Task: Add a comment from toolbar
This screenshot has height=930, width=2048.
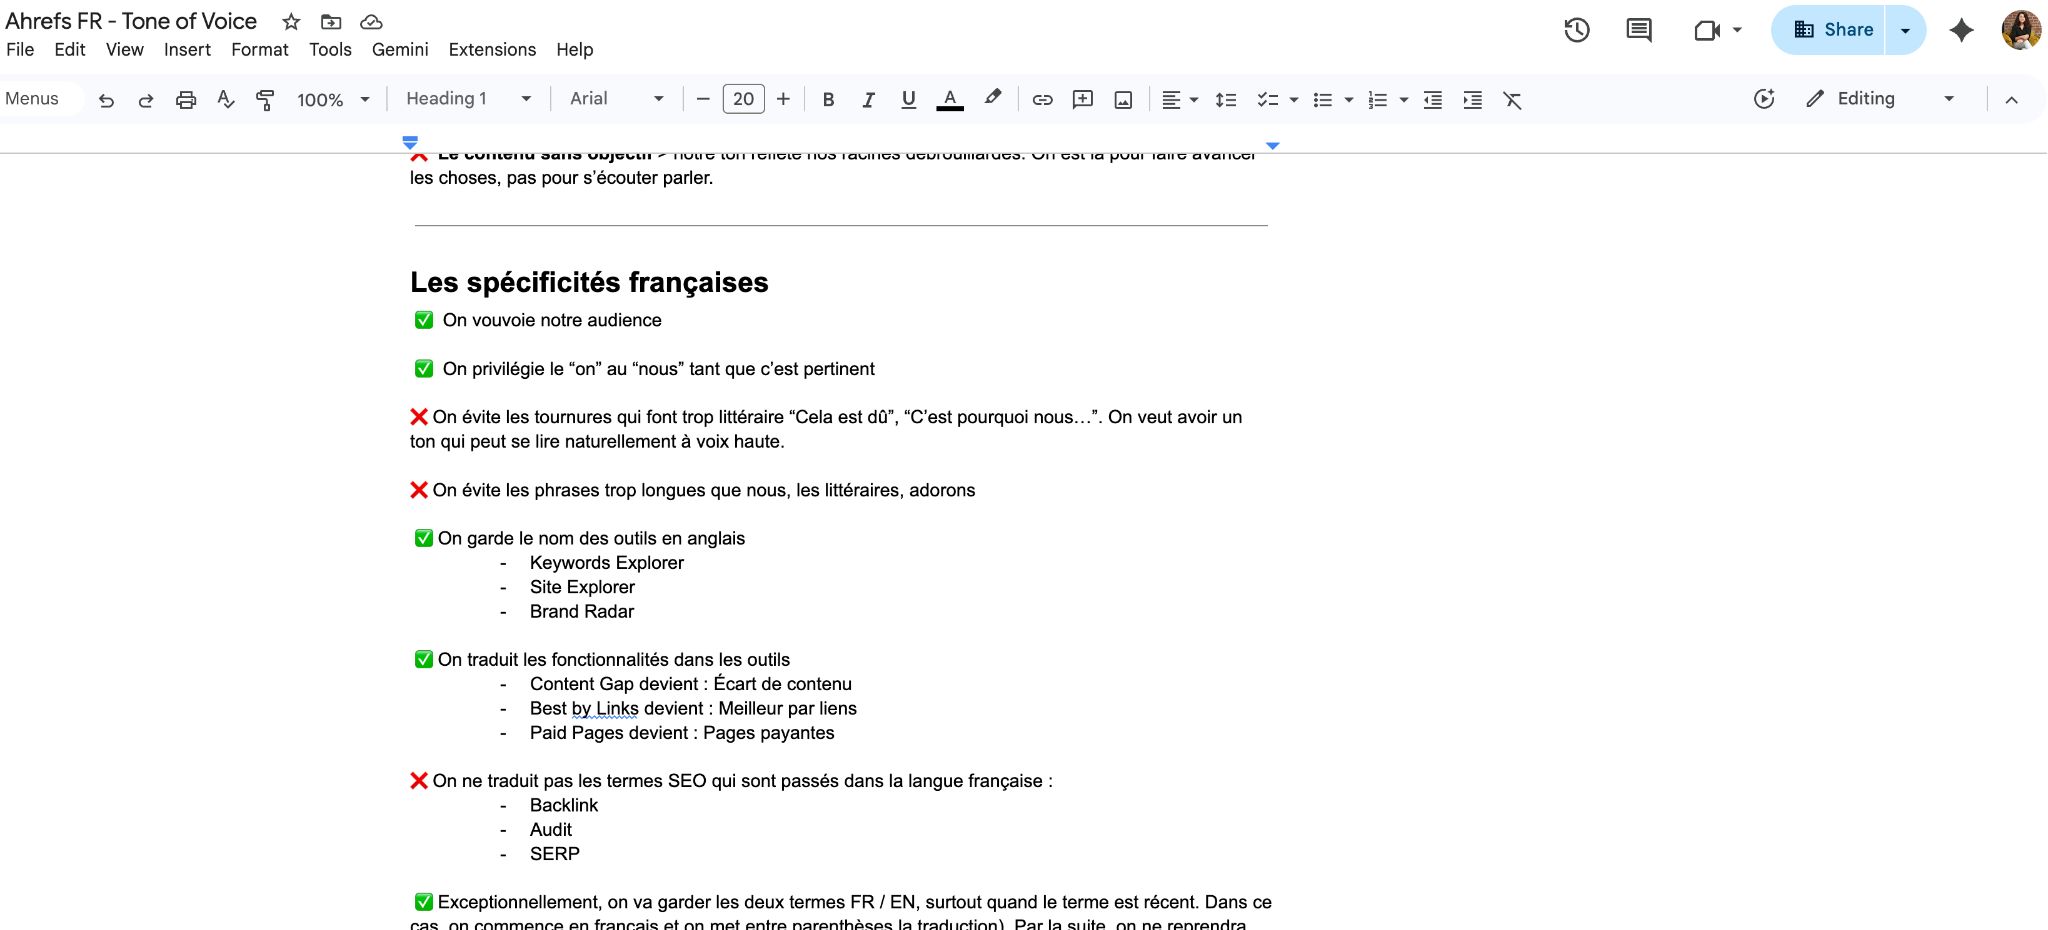Action: [1082, 100]
